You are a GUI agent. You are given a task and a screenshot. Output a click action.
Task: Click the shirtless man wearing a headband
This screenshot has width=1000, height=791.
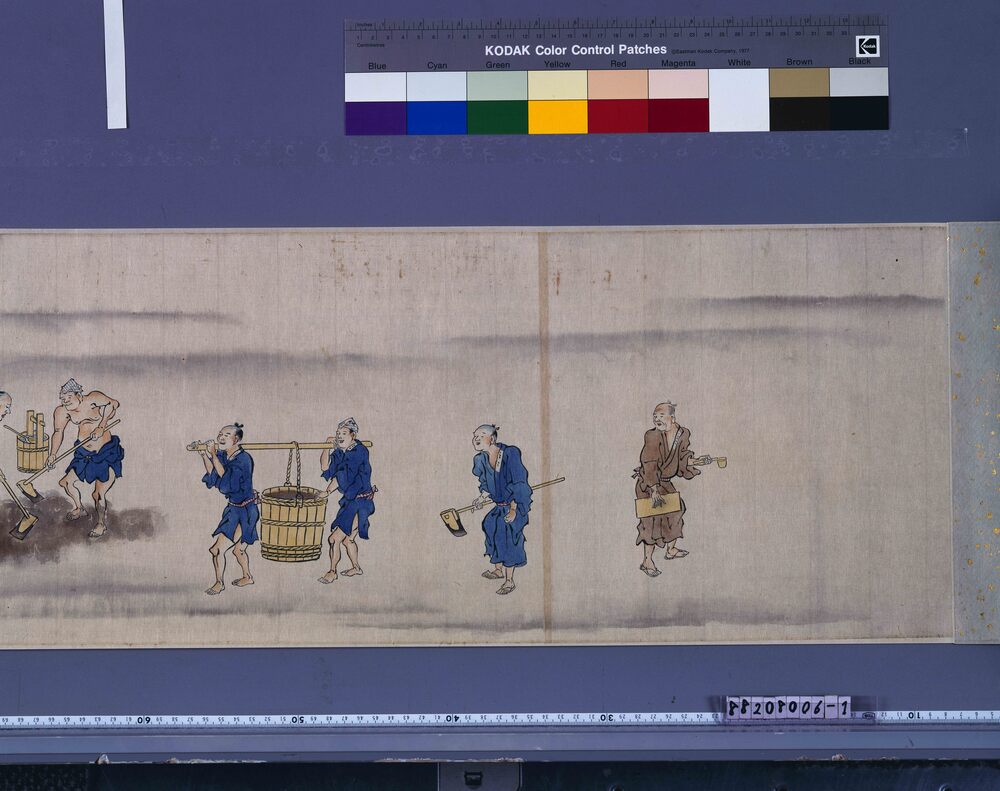pyautogui.click(x=87, y=457)
